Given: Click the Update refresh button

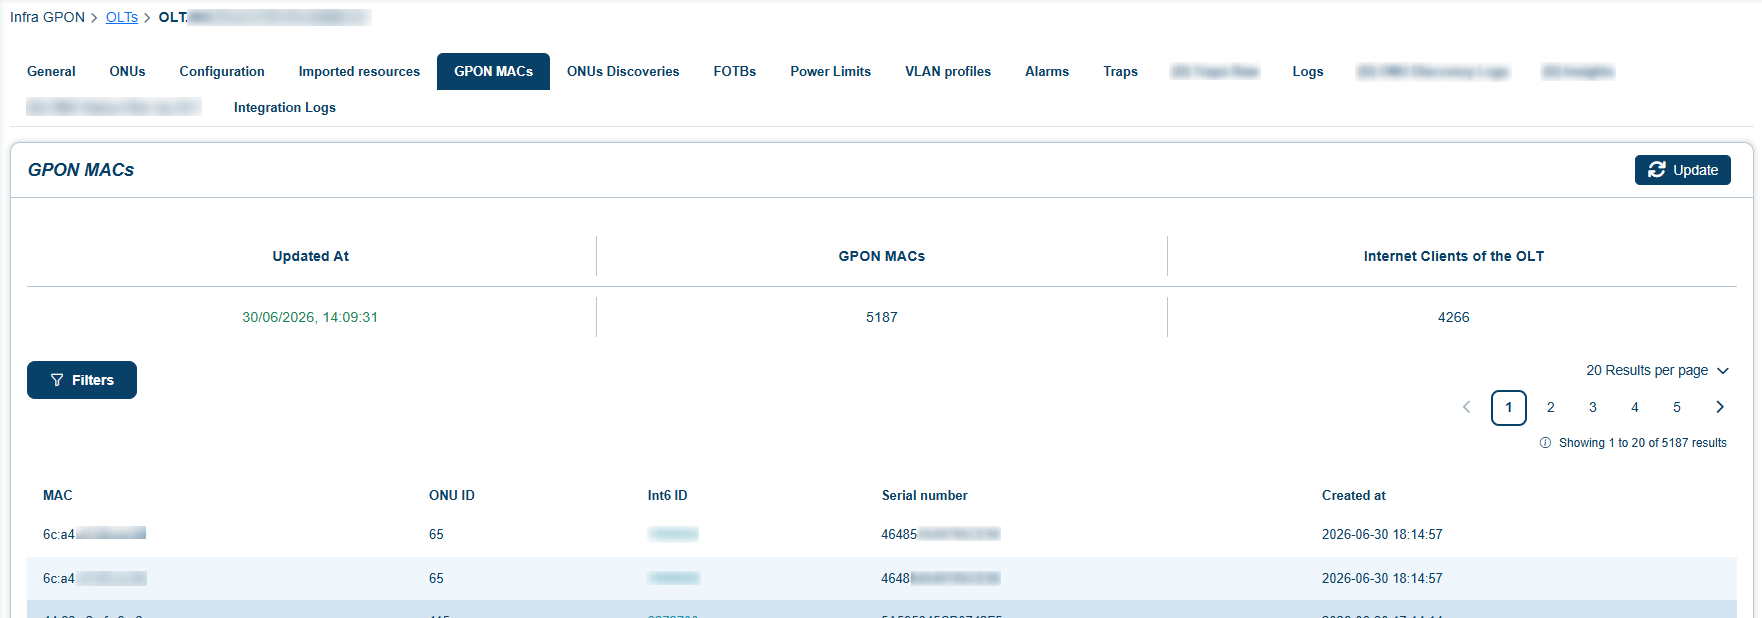Looking at the screenshot, I should [1682, 170].
